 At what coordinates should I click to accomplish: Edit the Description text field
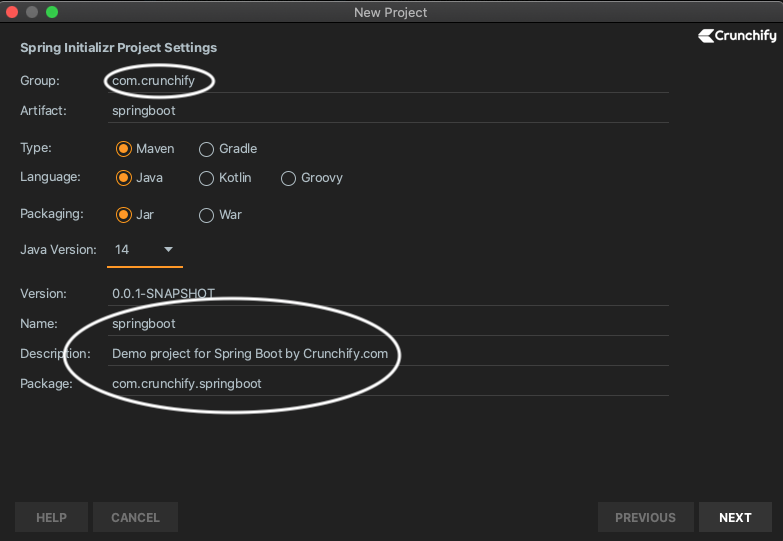[x=388, y=354]
